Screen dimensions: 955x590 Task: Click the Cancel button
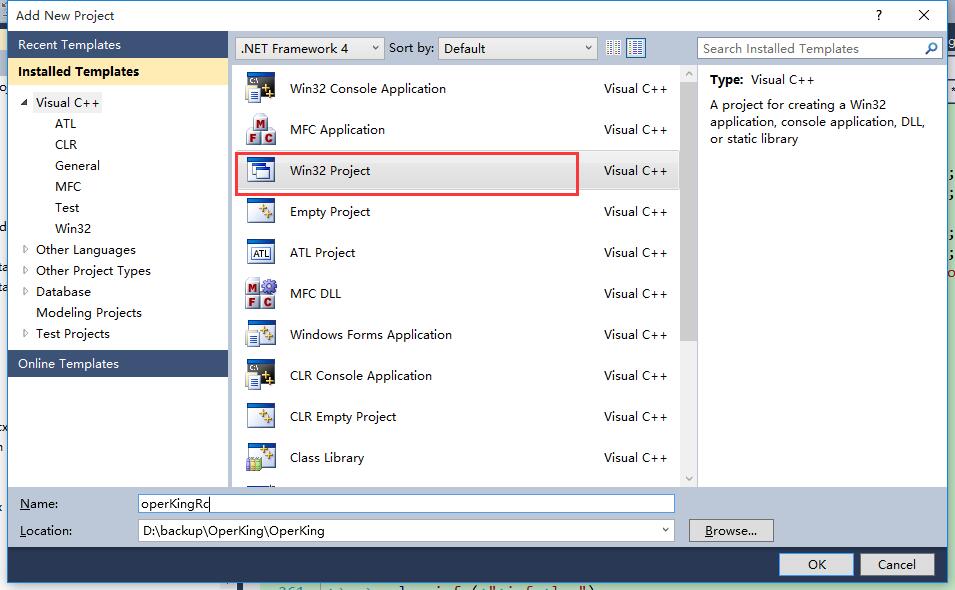tap(897, 564)
